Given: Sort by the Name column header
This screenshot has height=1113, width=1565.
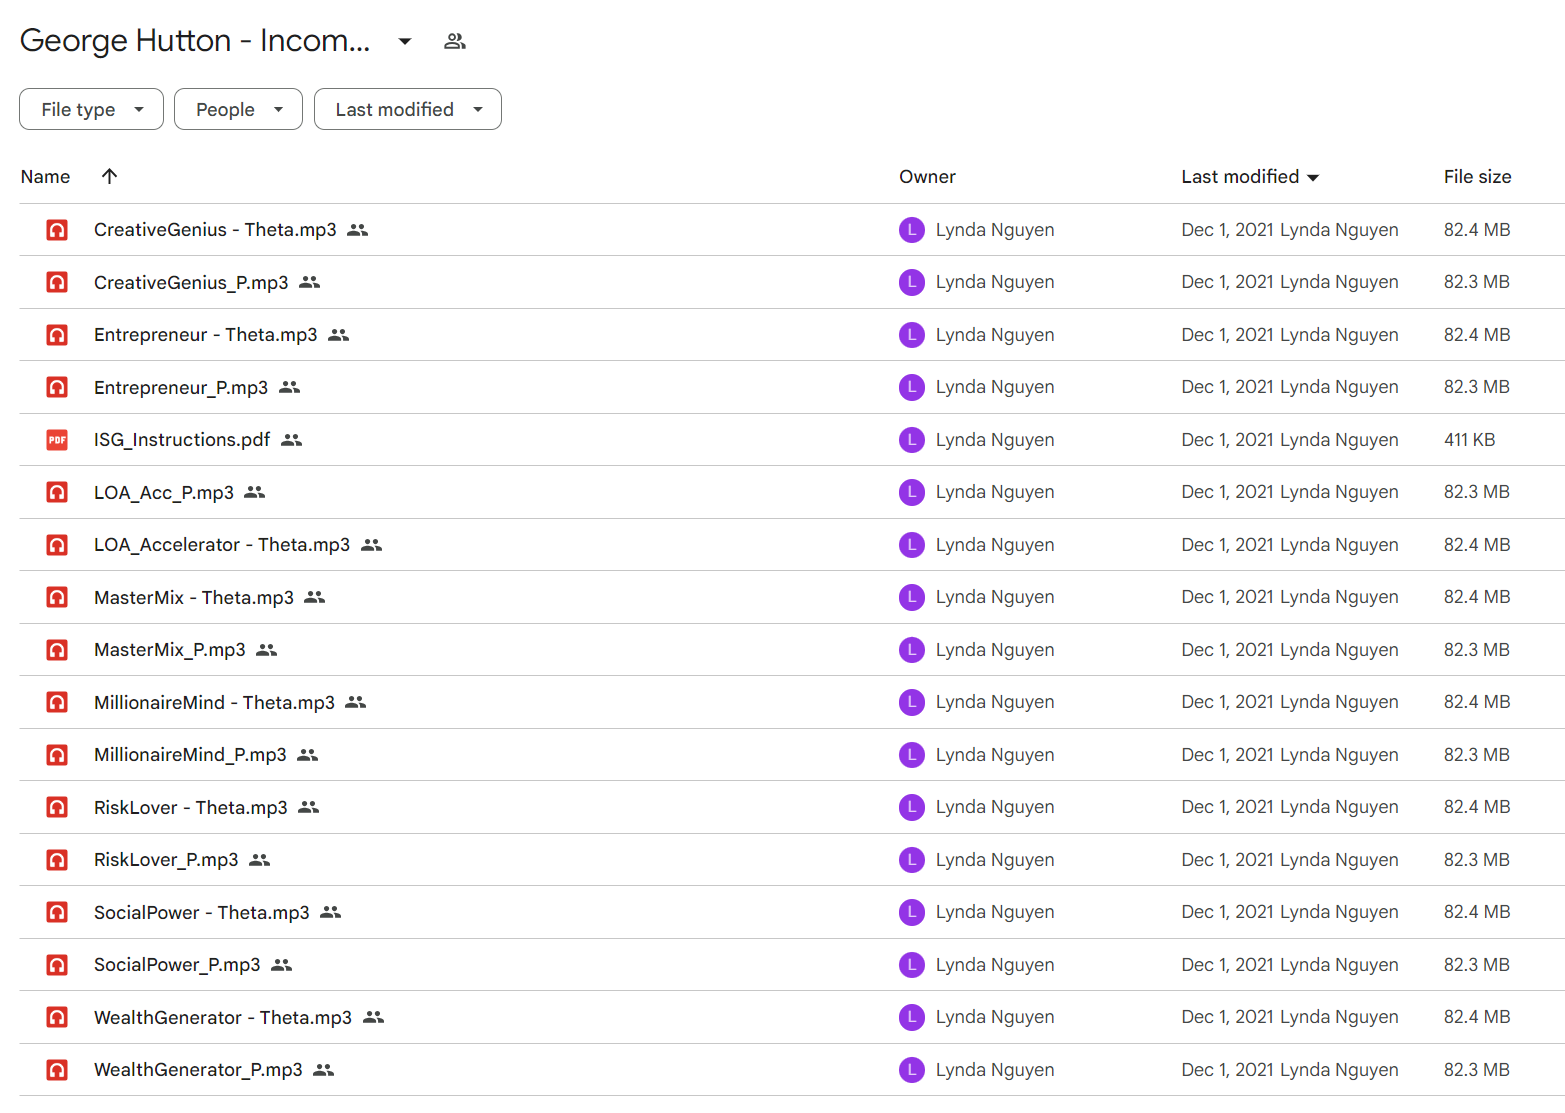Looking at the screenshot, I should point(45,177).
